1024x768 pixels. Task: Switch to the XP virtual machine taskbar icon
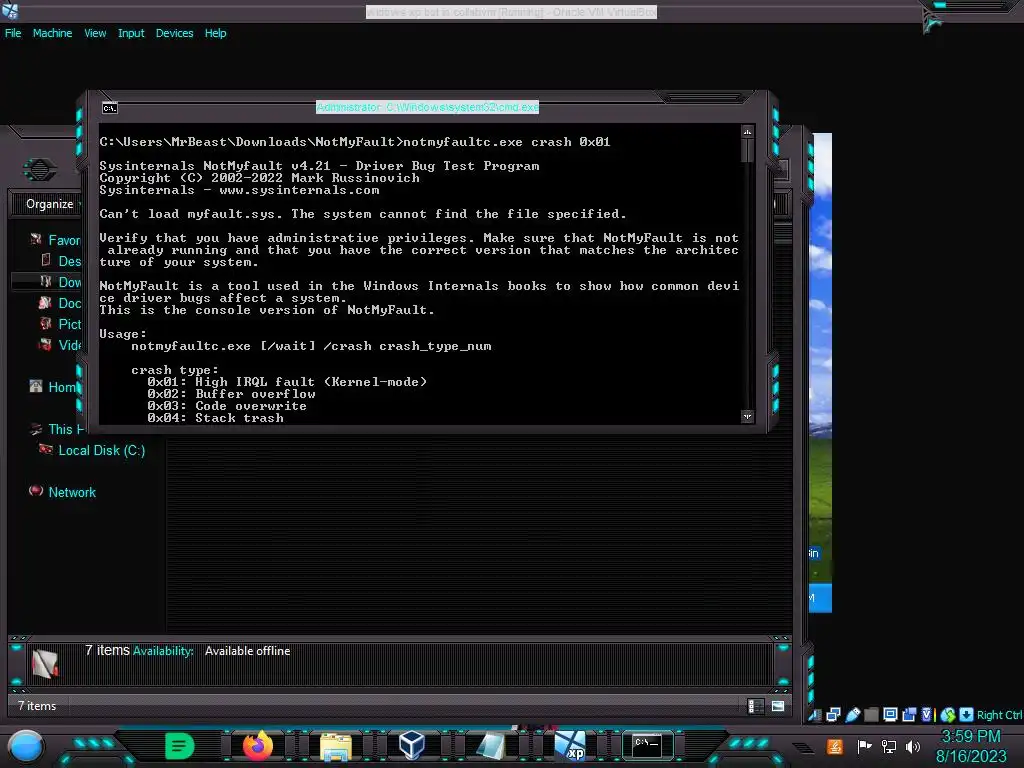[x=569, y=746]
